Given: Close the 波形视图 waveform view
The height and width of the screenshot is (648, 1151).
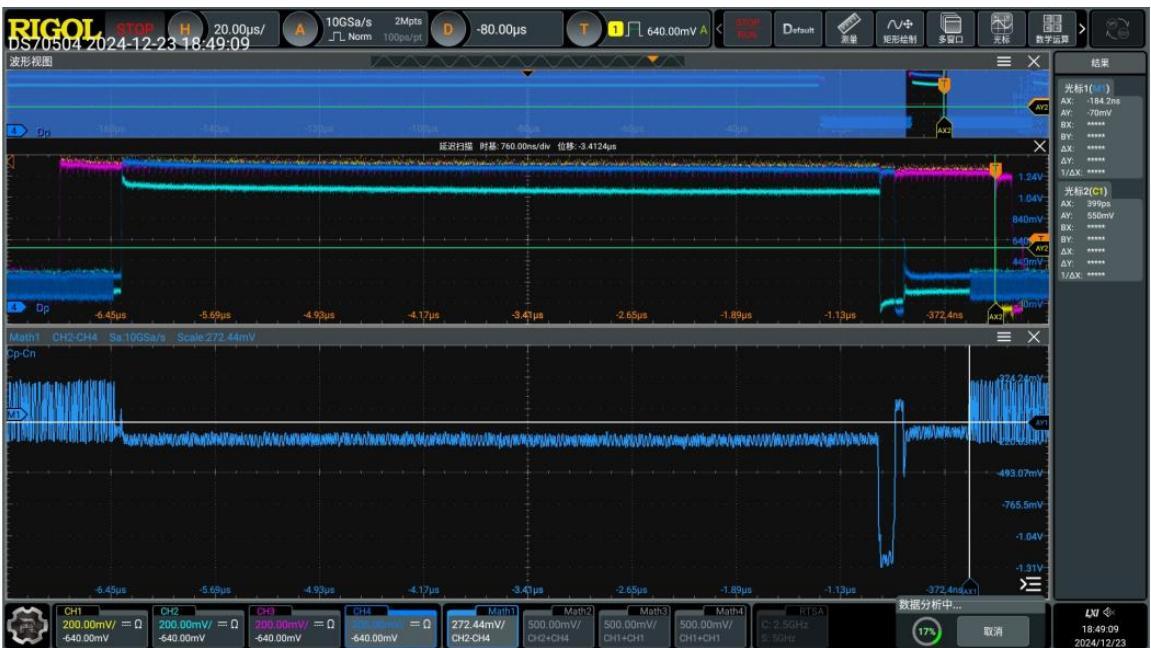Looking at the screenshot, I should (1034, 62).
